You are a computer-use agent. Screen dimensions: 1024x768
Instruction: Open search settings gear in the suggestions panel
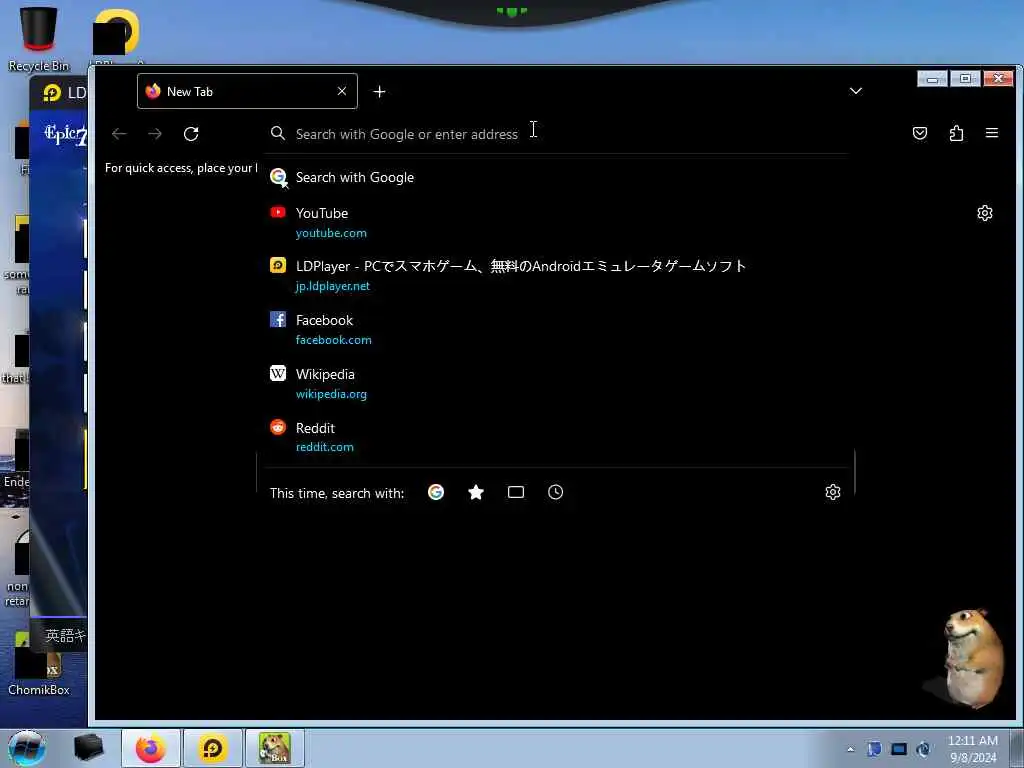[833, 492]
